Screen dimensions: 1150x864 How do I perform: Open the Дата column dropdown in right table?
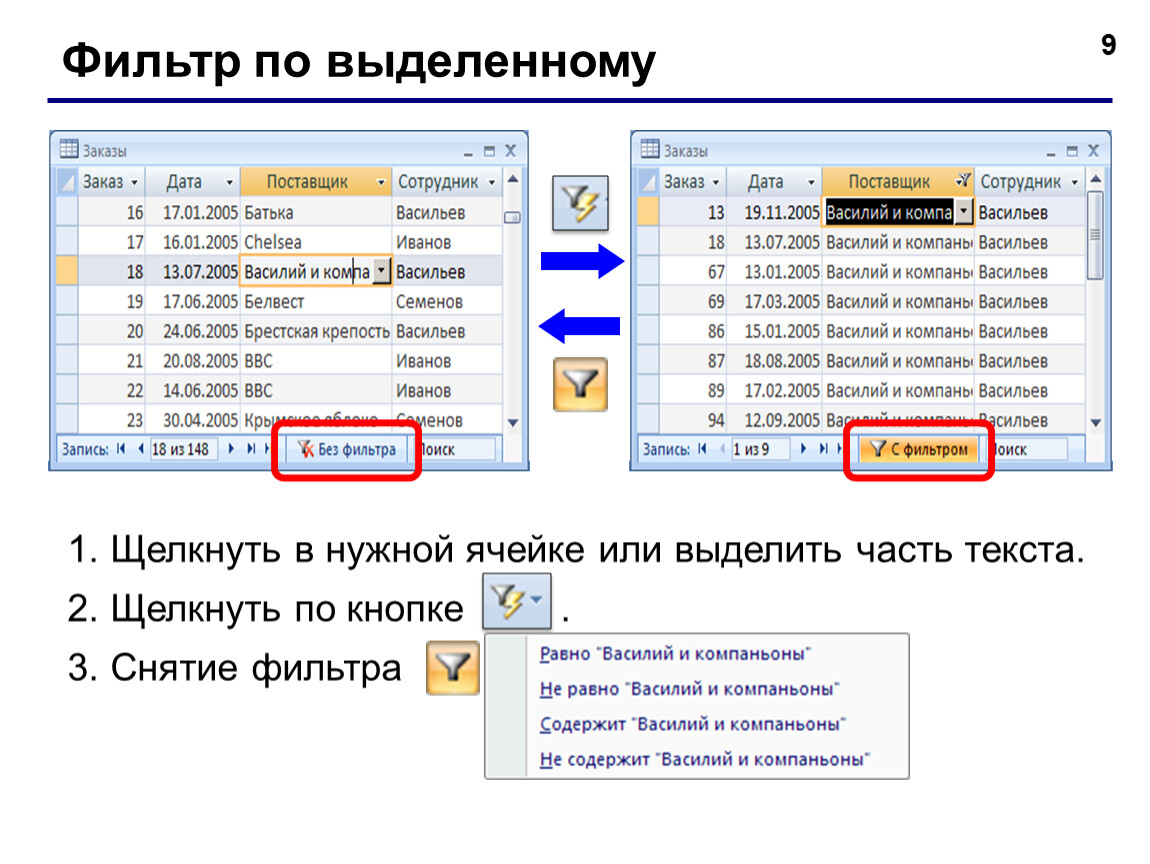coord(811,183)
